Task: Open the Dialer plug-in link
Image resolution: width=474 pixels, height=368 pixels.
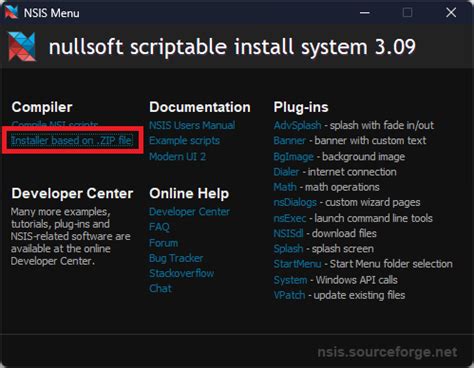Action: (286, 172)
